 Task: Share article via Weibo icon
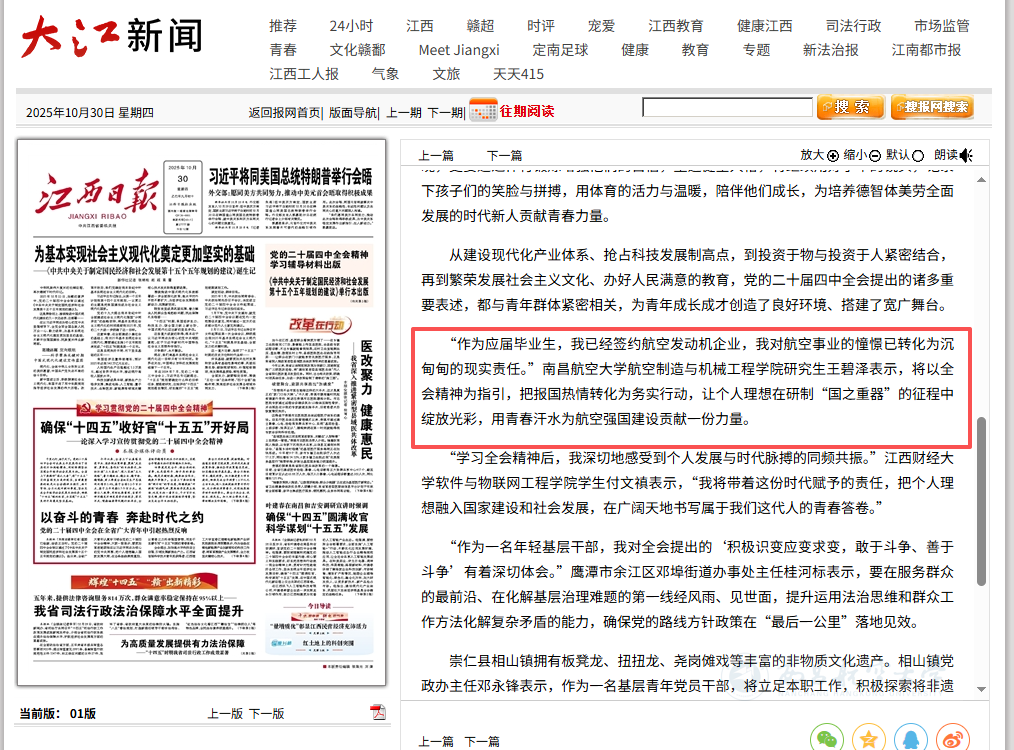pyautogui.click(x=955, y=739)
